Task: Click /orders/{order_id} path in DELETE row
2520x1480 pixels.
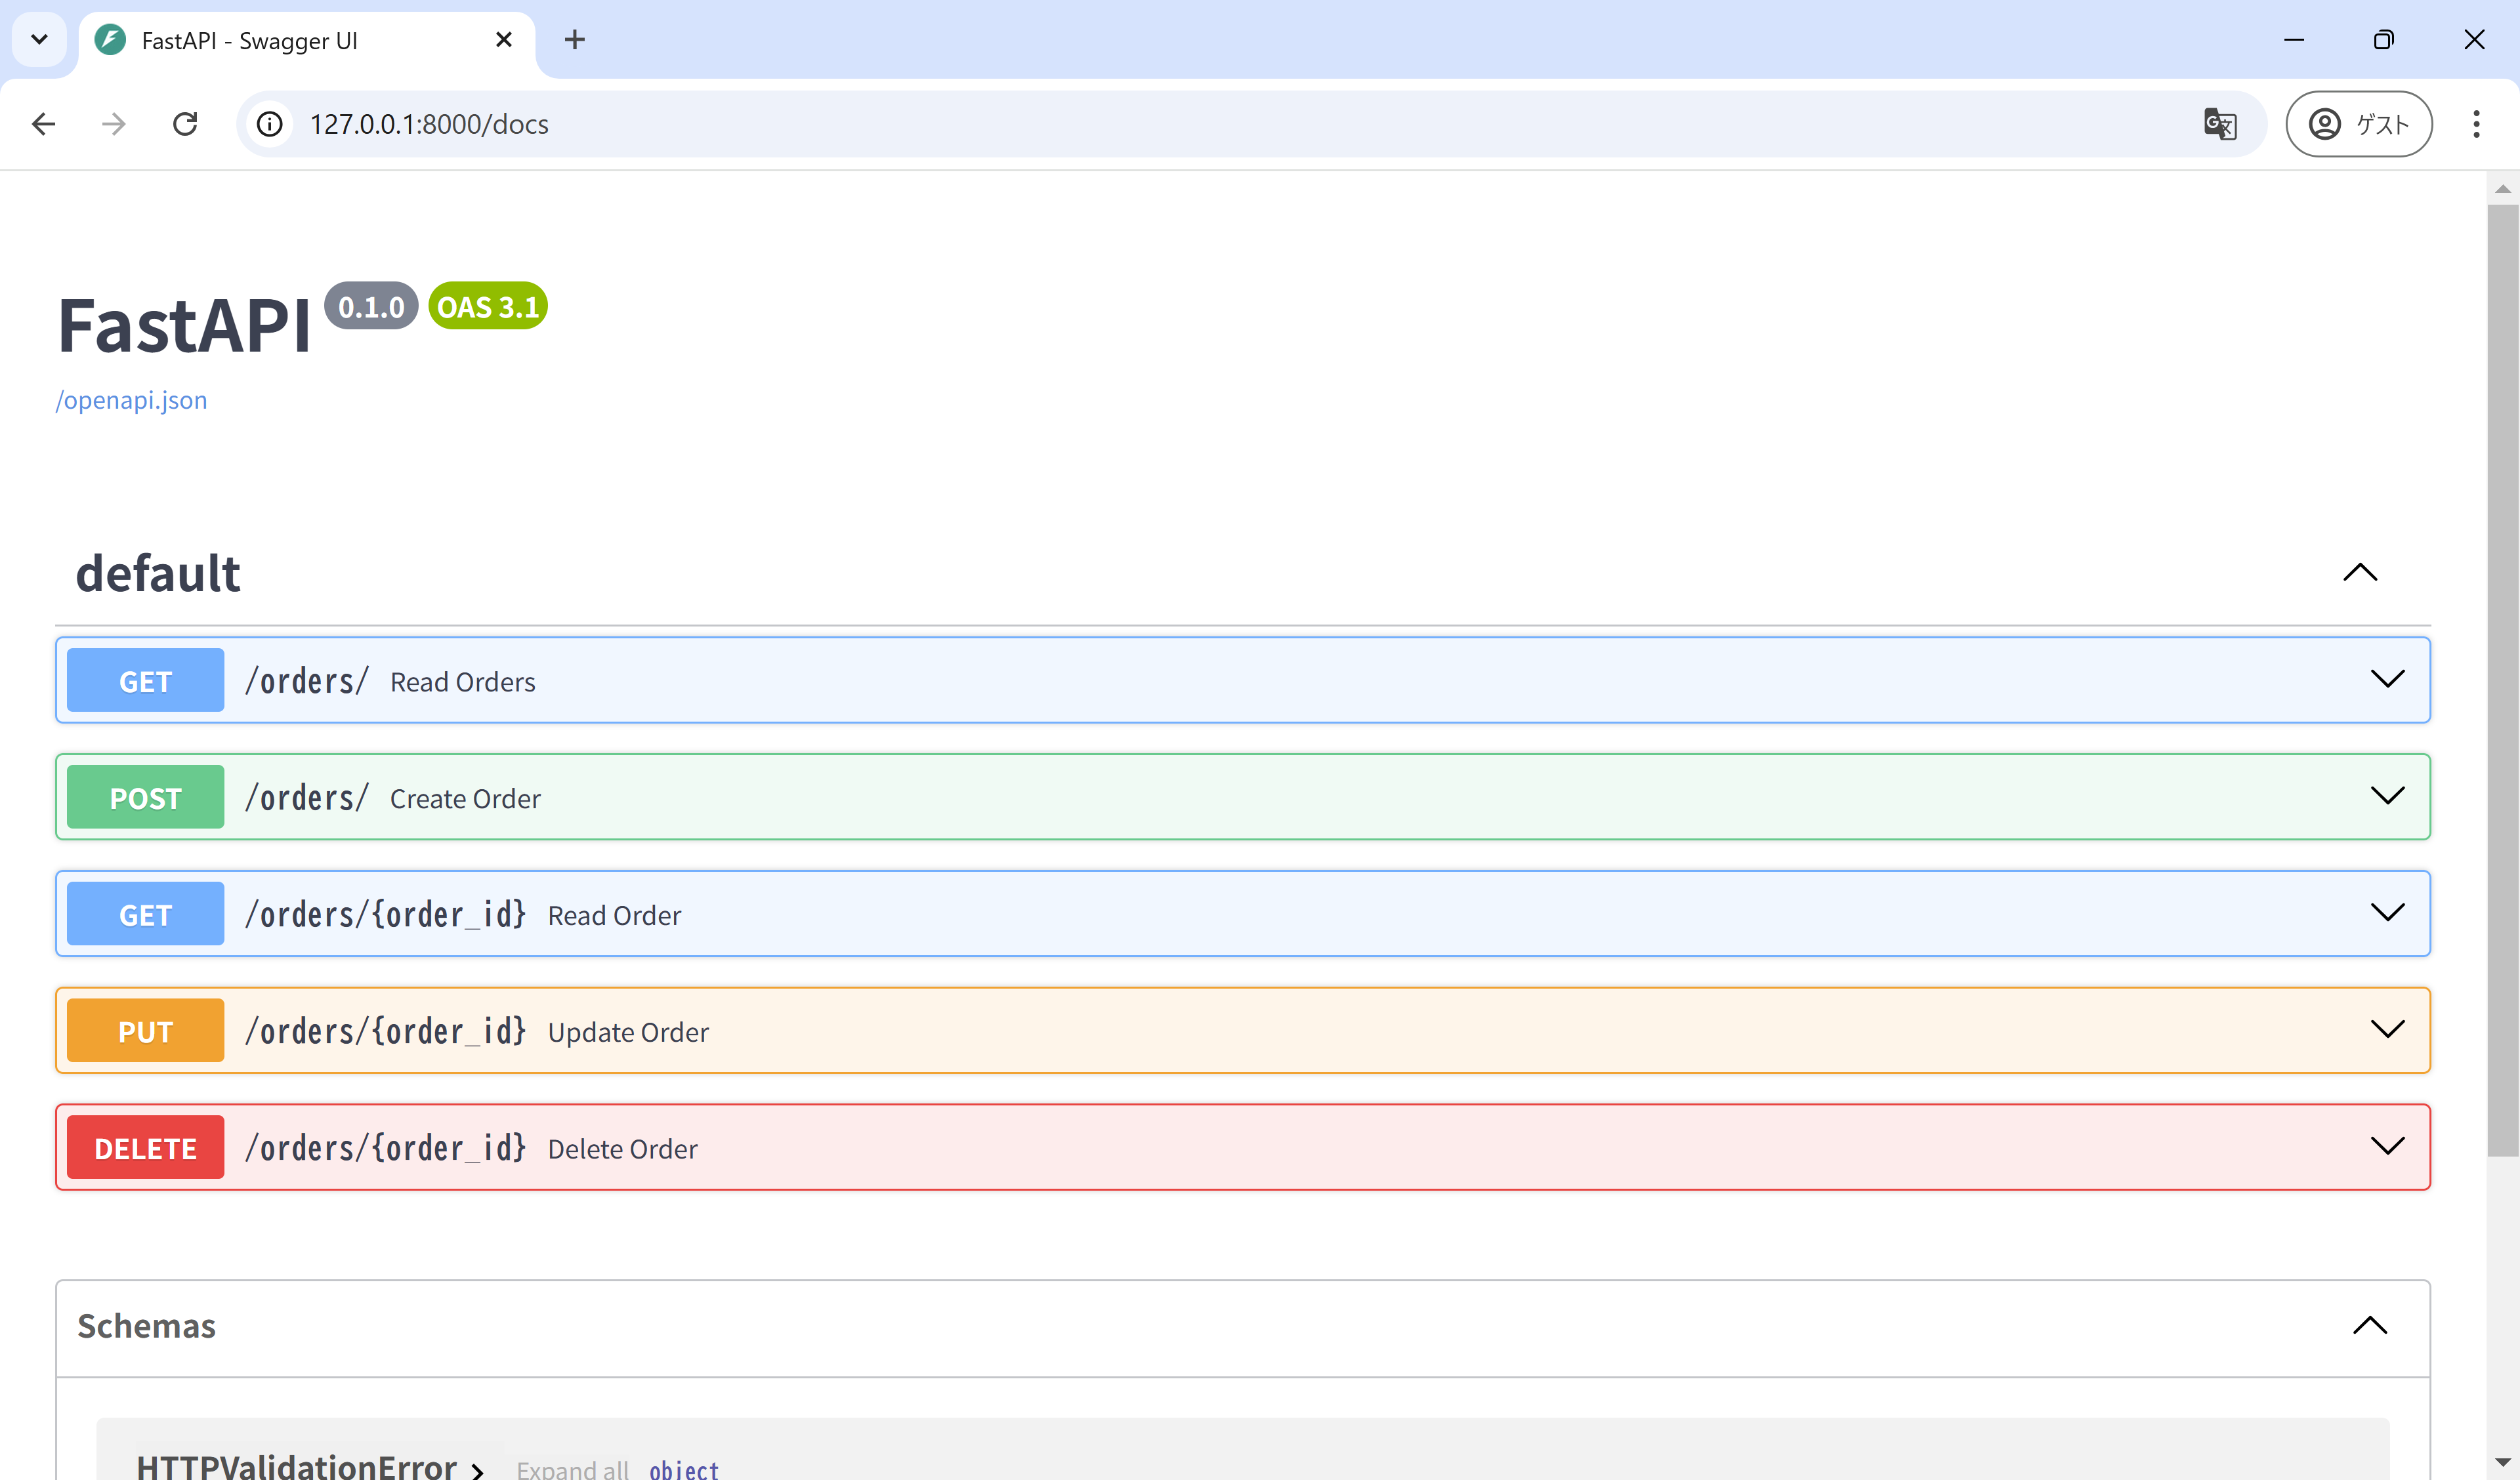Action: tap(386, 1148)
